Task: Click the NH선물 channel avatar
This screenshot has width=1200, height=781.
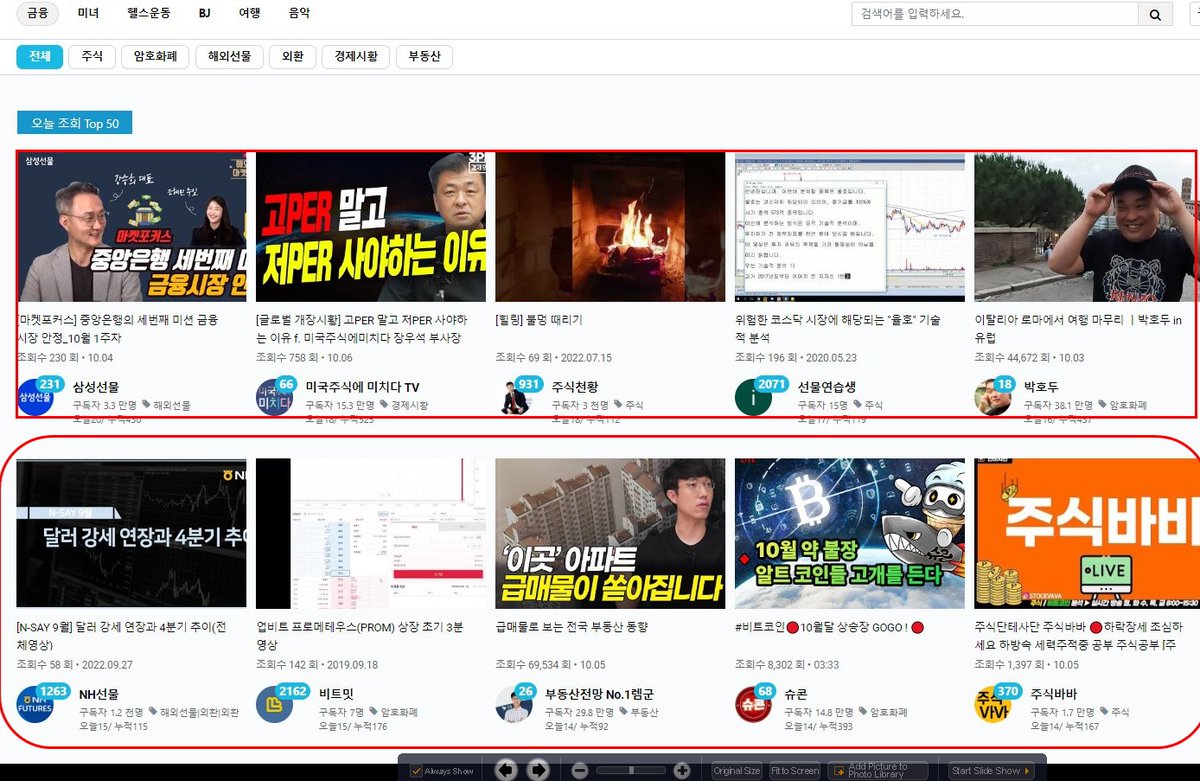Action: (x=35, y=704)
